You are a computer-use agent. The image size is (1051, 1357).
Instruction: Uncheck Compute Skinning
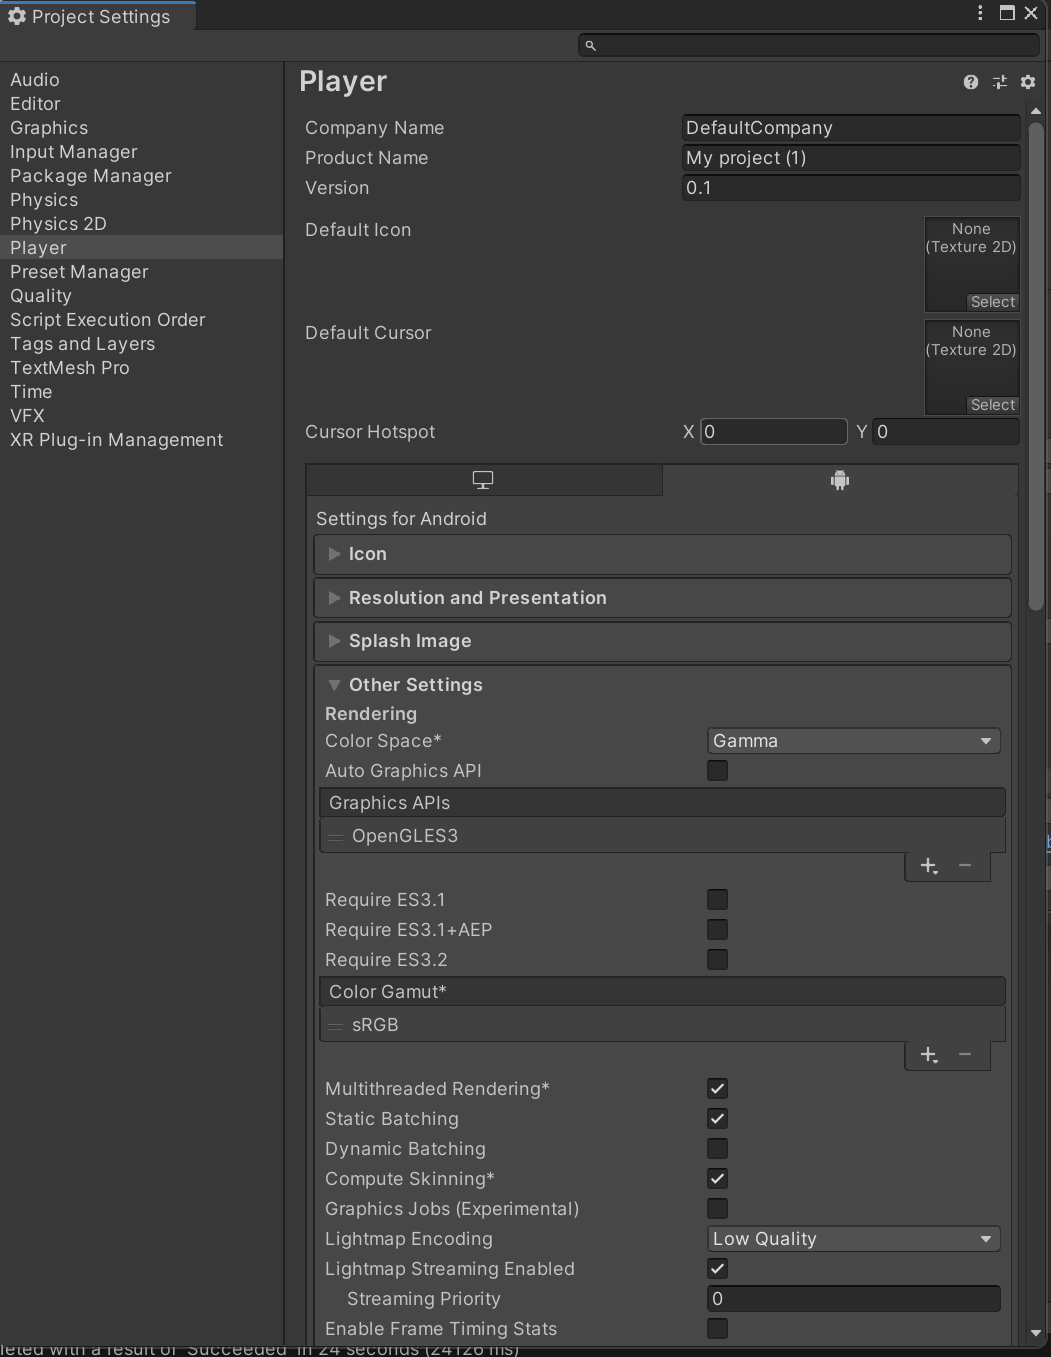coord(717,1178)
